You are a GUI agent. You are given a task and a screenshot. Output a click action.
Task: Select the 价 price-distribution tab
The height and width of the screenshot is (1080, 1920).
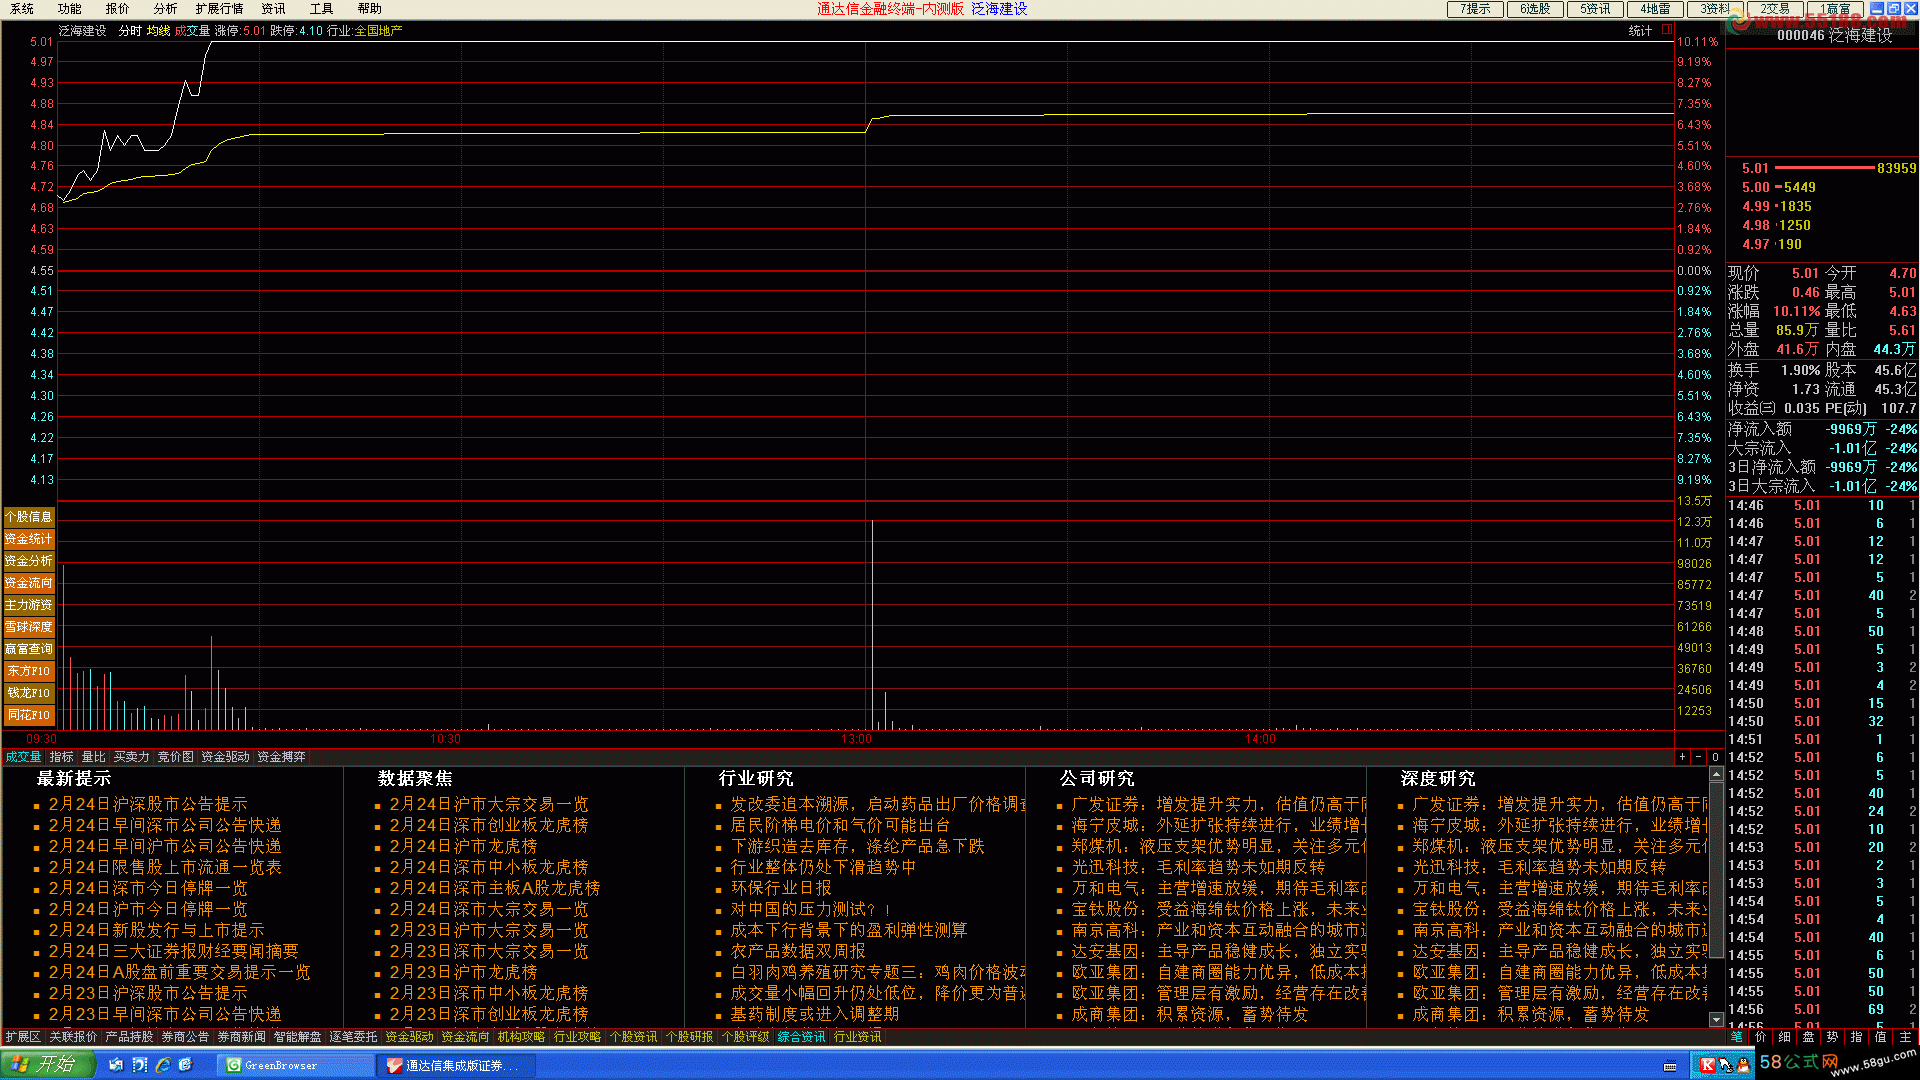(x=1761, y=1037)
